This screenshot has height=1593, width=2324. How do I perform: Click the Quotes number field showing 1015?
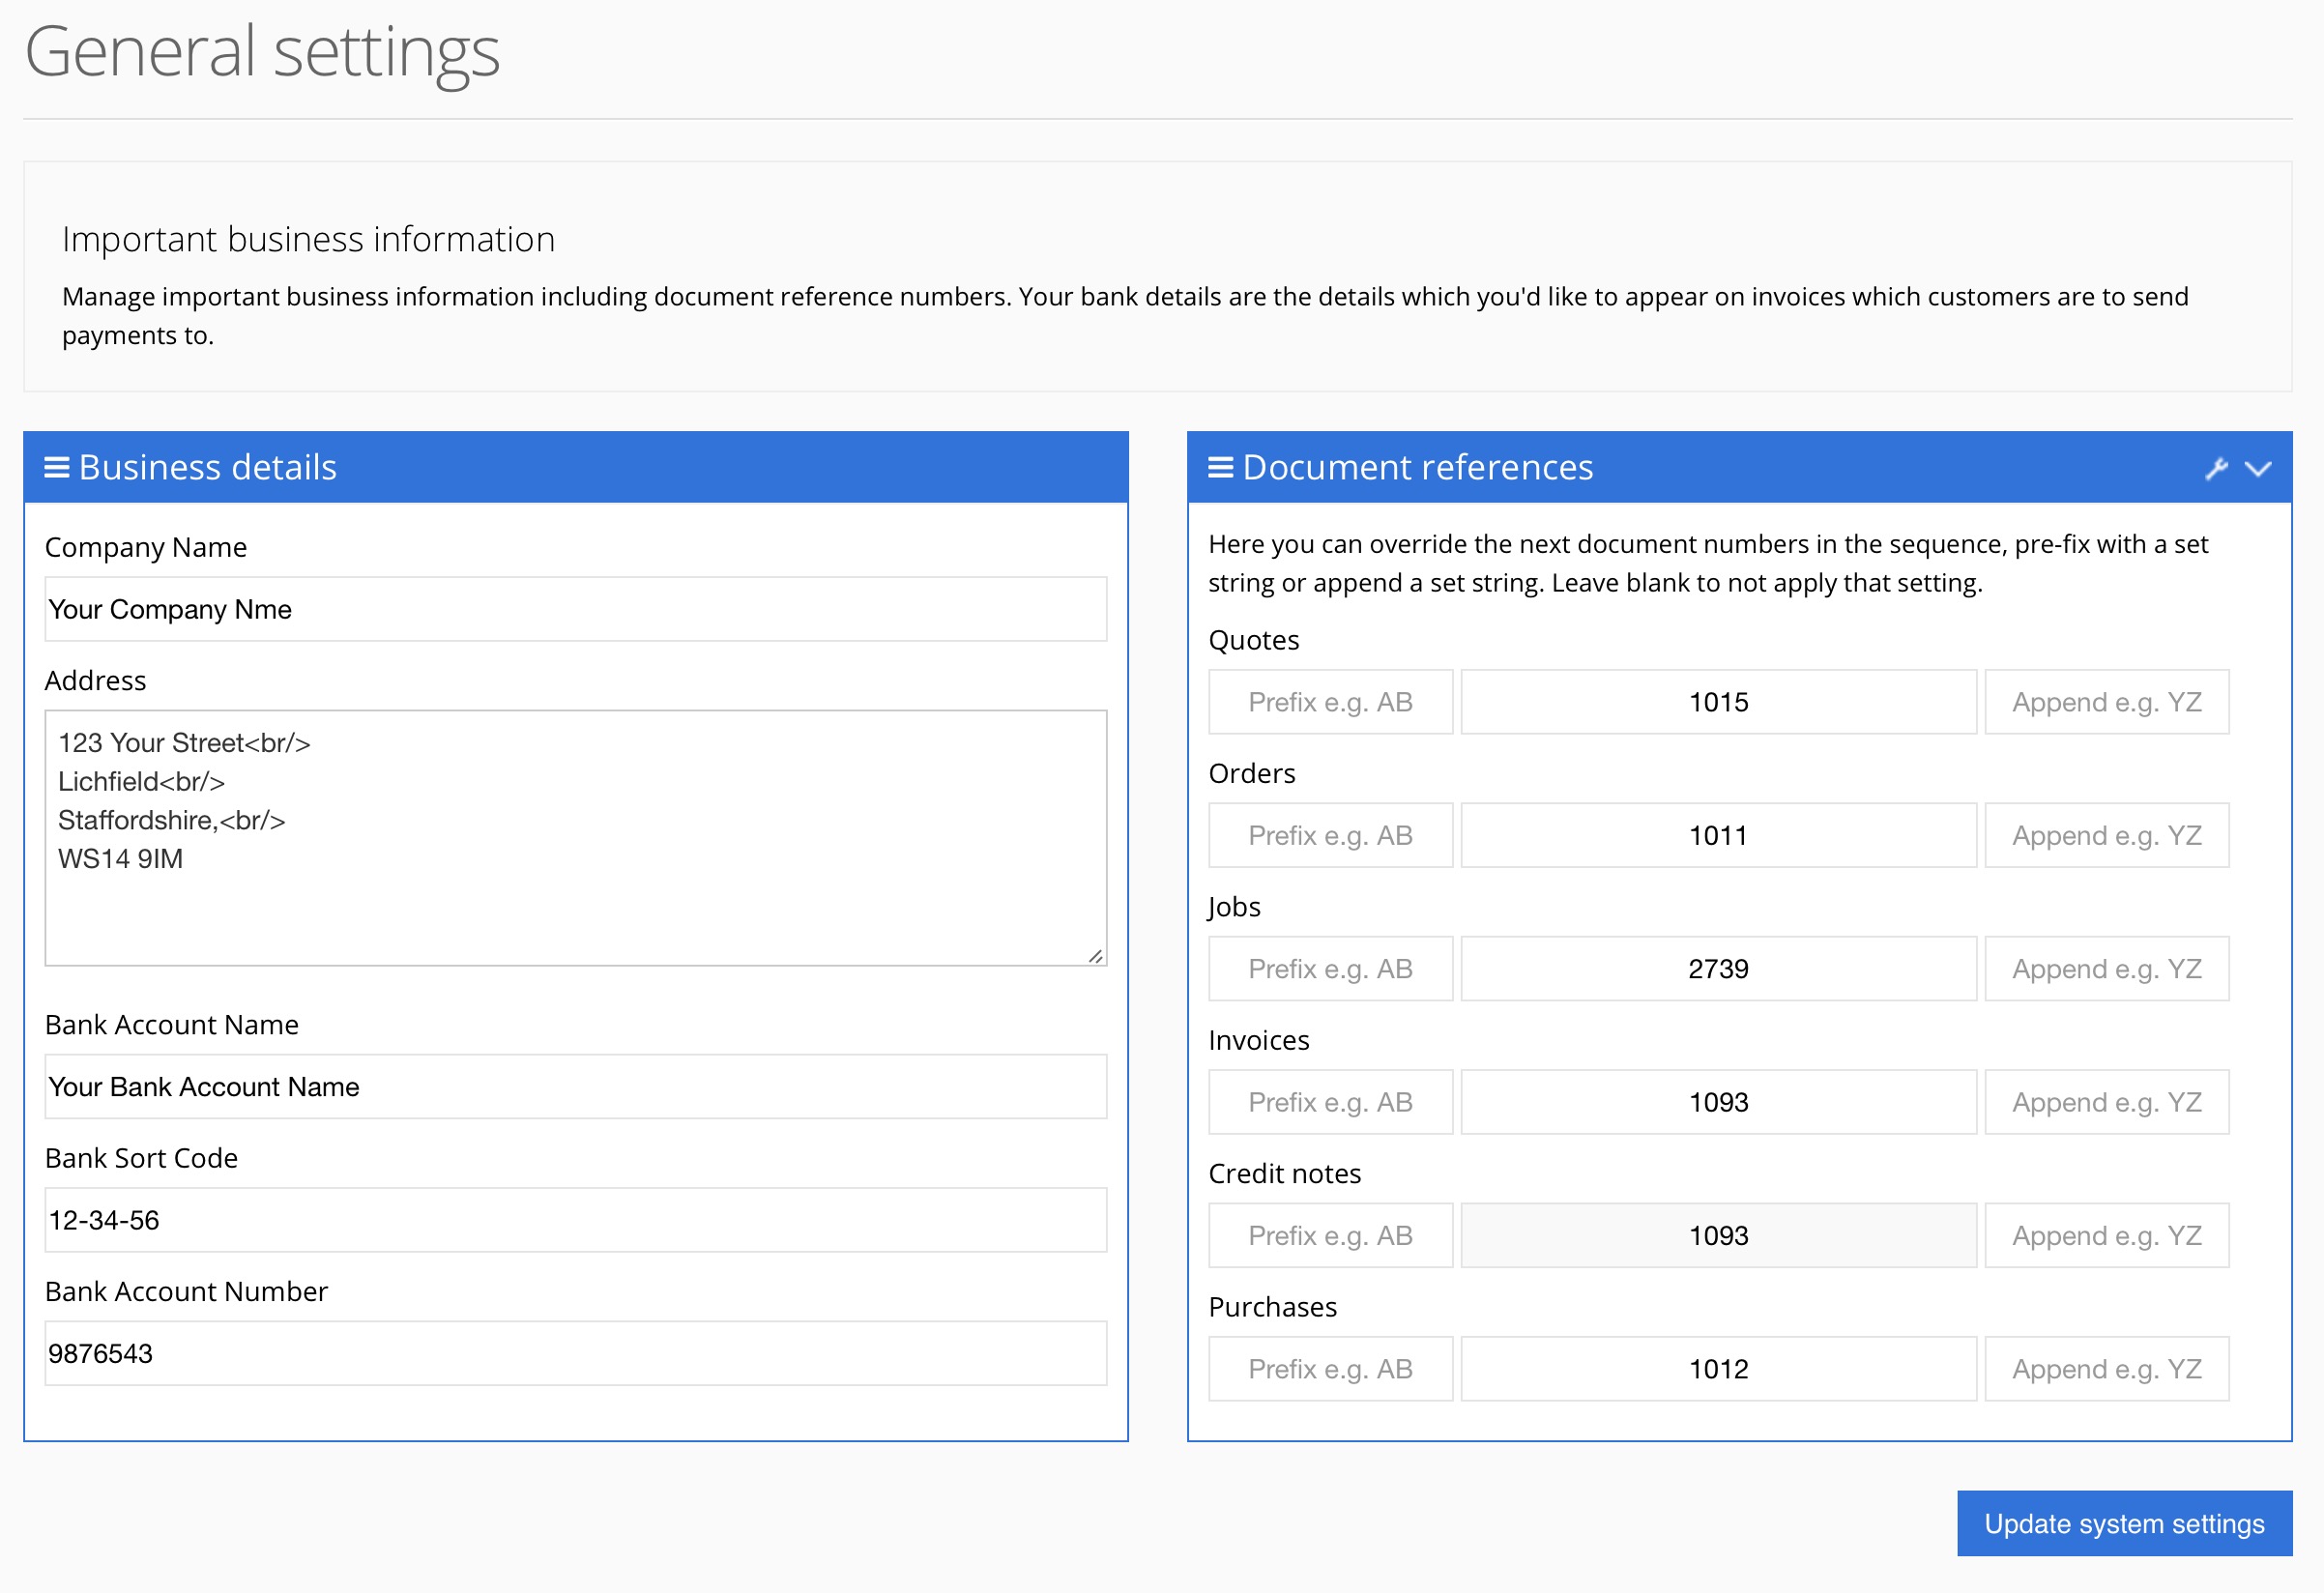tap(1717, 702)
